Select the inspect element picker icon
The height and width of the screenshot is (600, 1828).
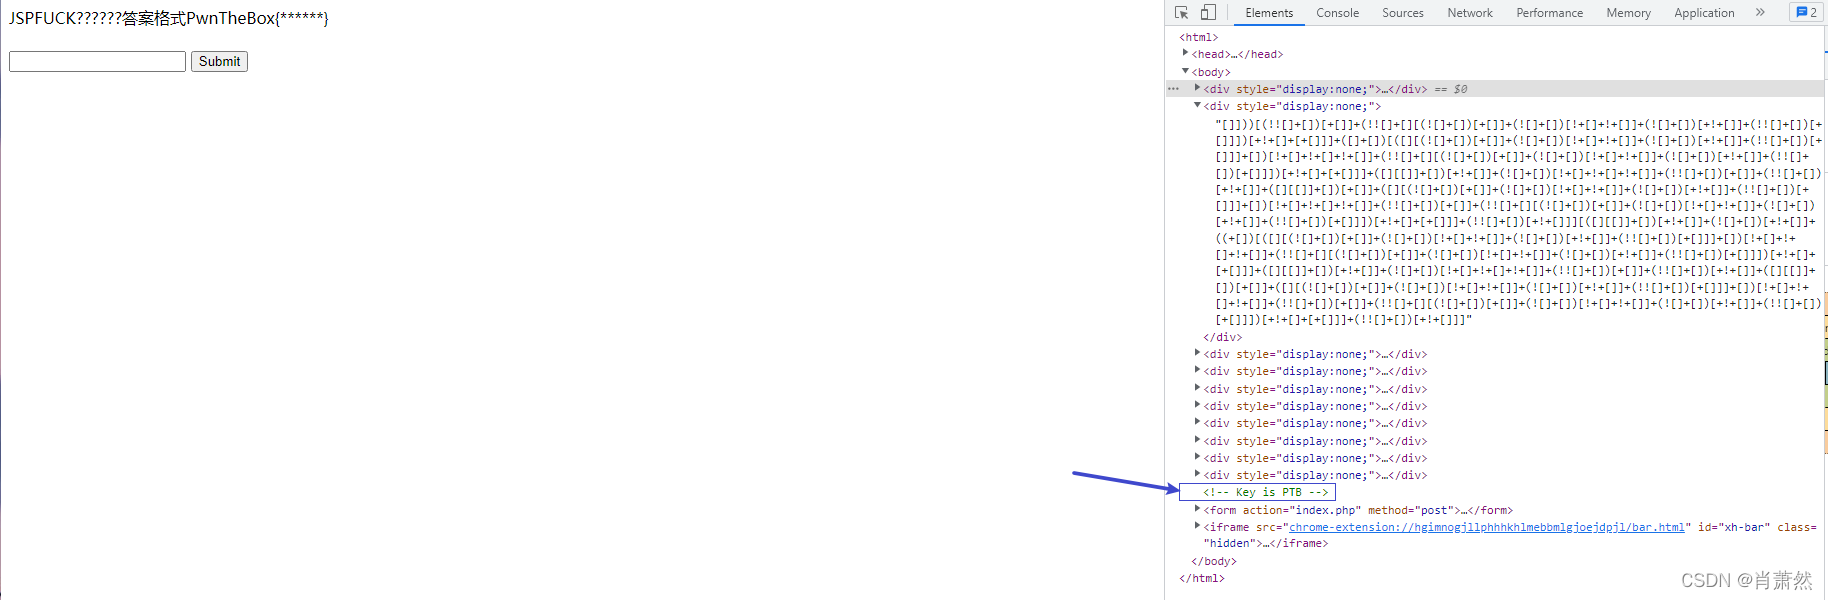point(1181,12)
